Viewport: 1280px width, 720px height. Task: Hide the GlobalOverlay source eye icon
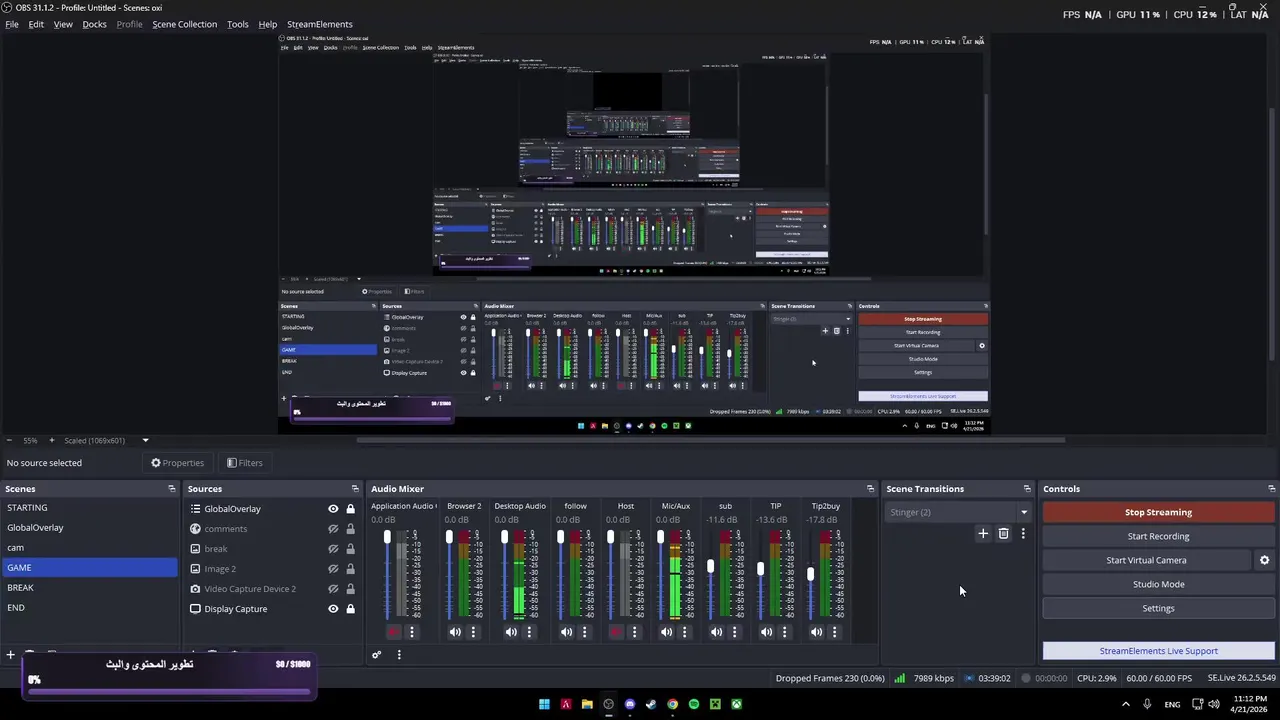coord(333,509)
